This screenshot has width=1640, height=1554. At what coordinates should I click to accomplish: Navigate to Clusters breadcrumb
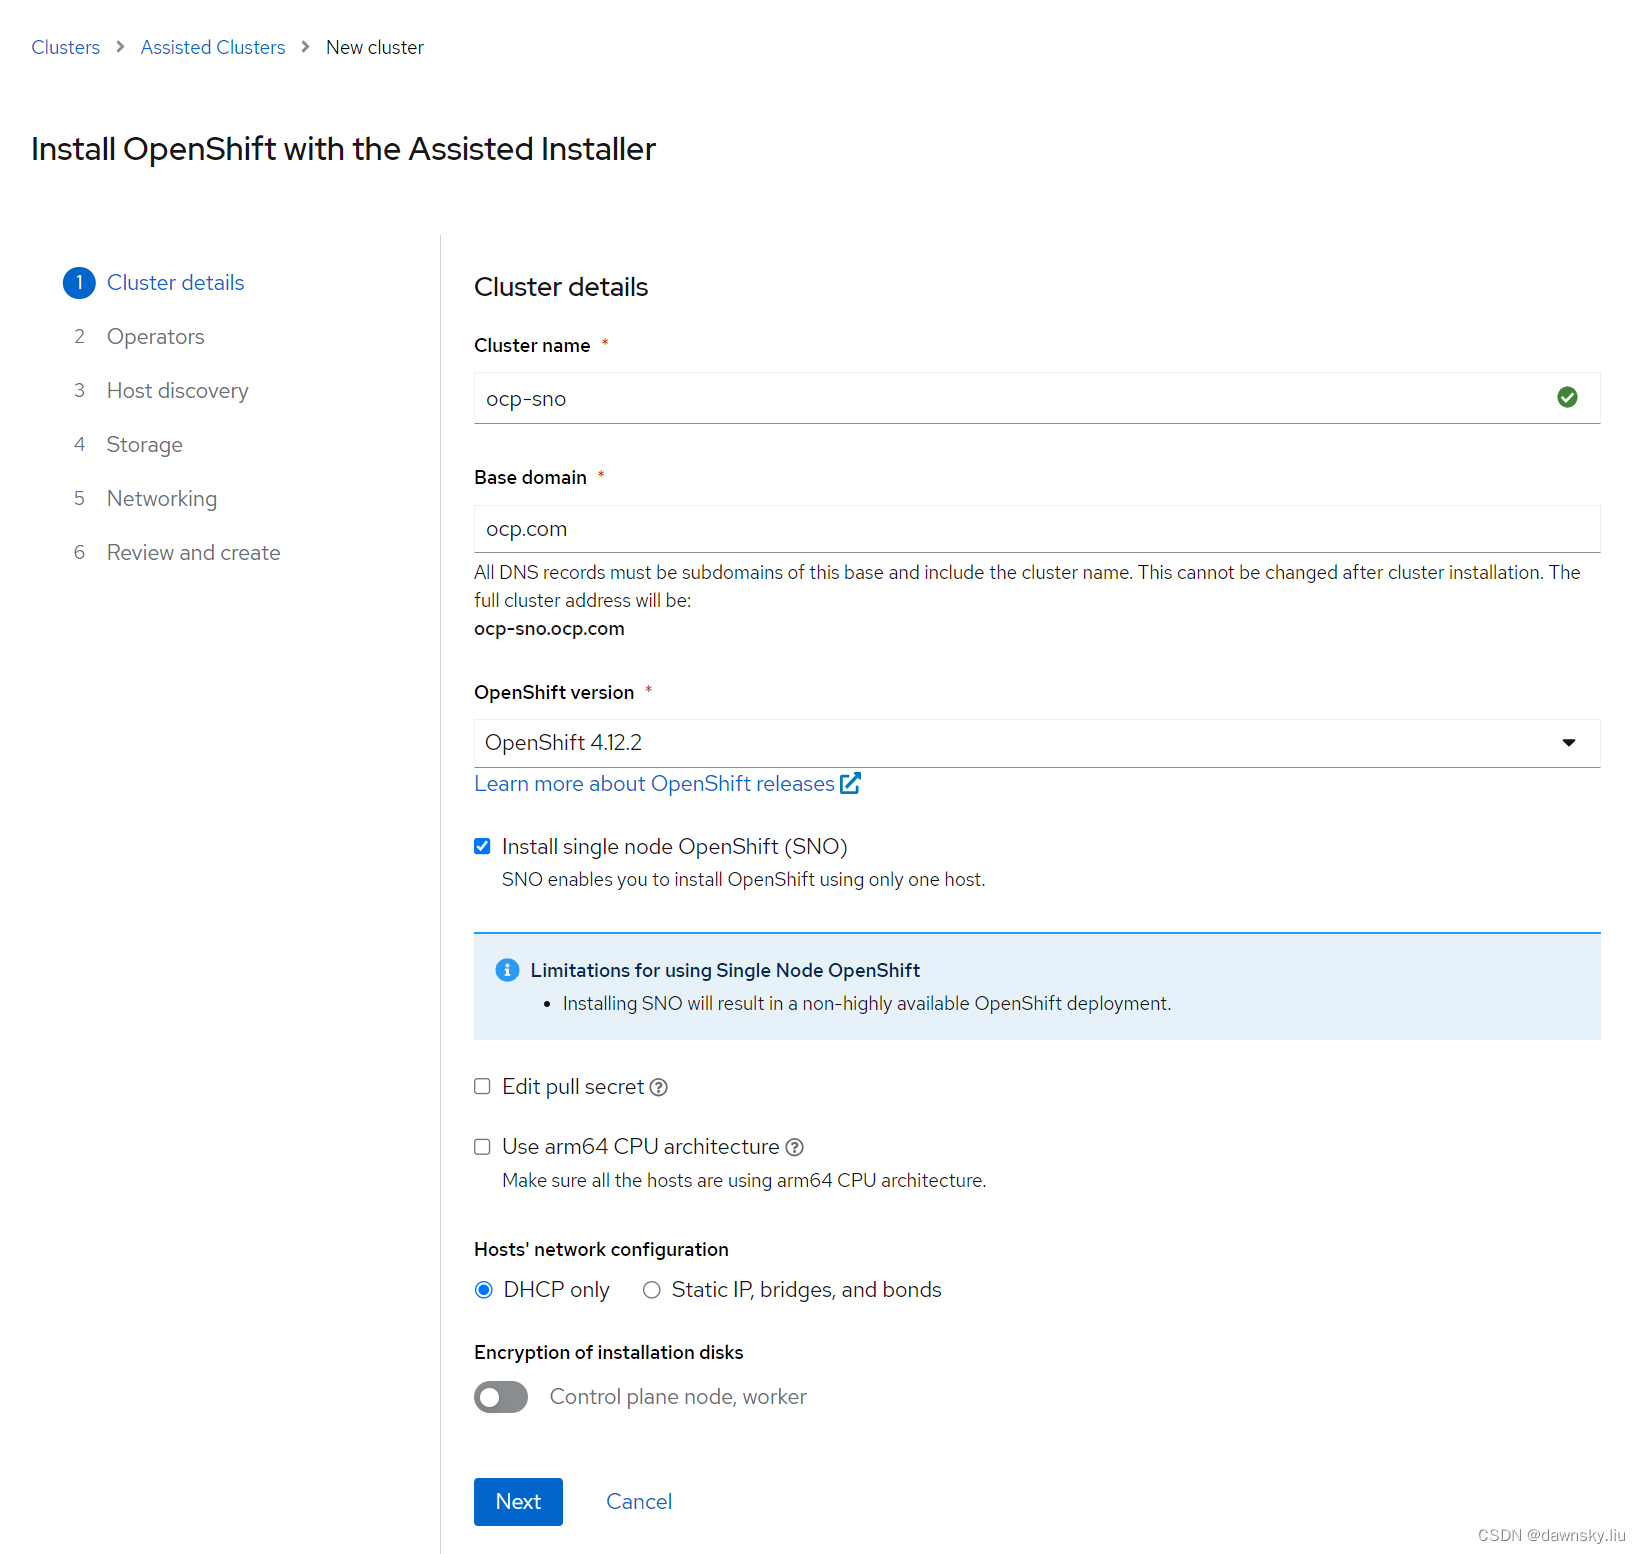(x=66, y=47)
